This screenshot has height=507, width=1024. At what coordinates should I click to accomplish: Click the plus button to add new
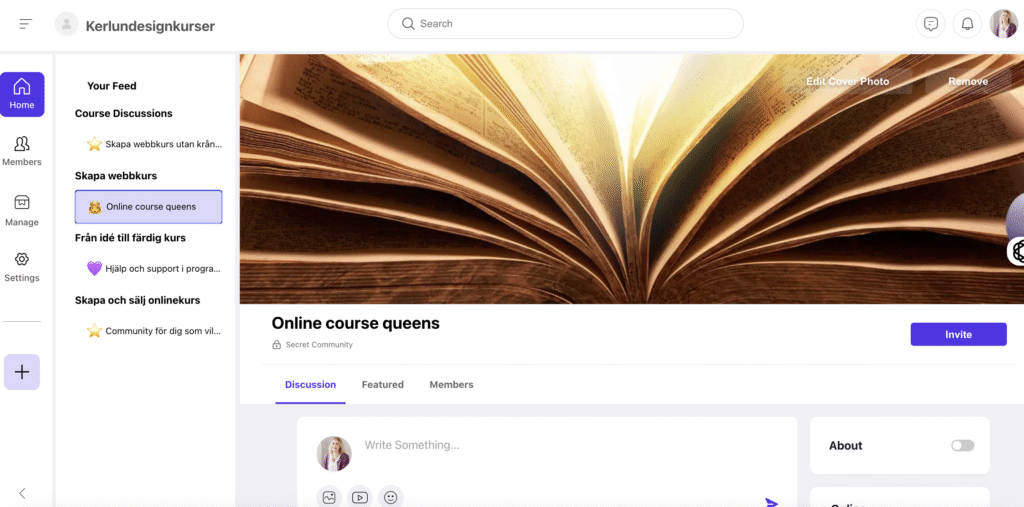pos(22,372)
